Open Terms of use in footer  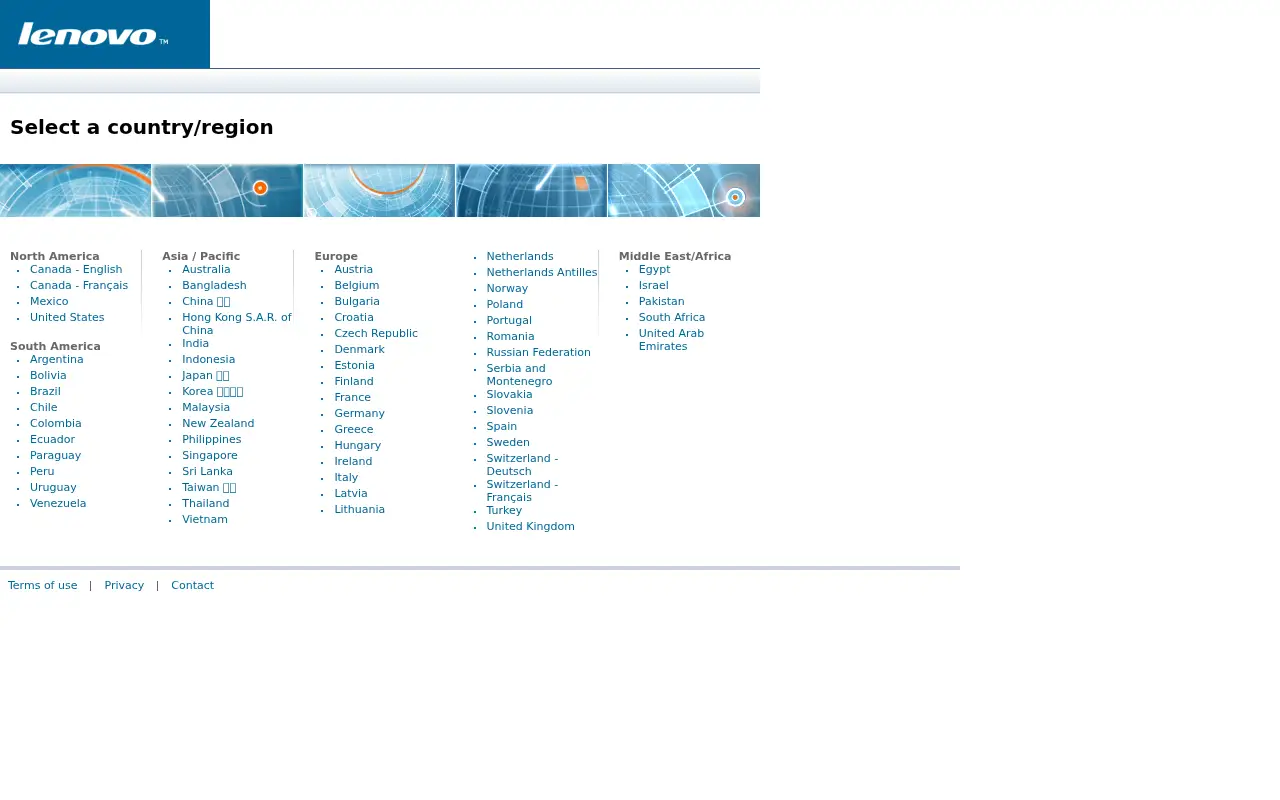(x=42, y=585)
